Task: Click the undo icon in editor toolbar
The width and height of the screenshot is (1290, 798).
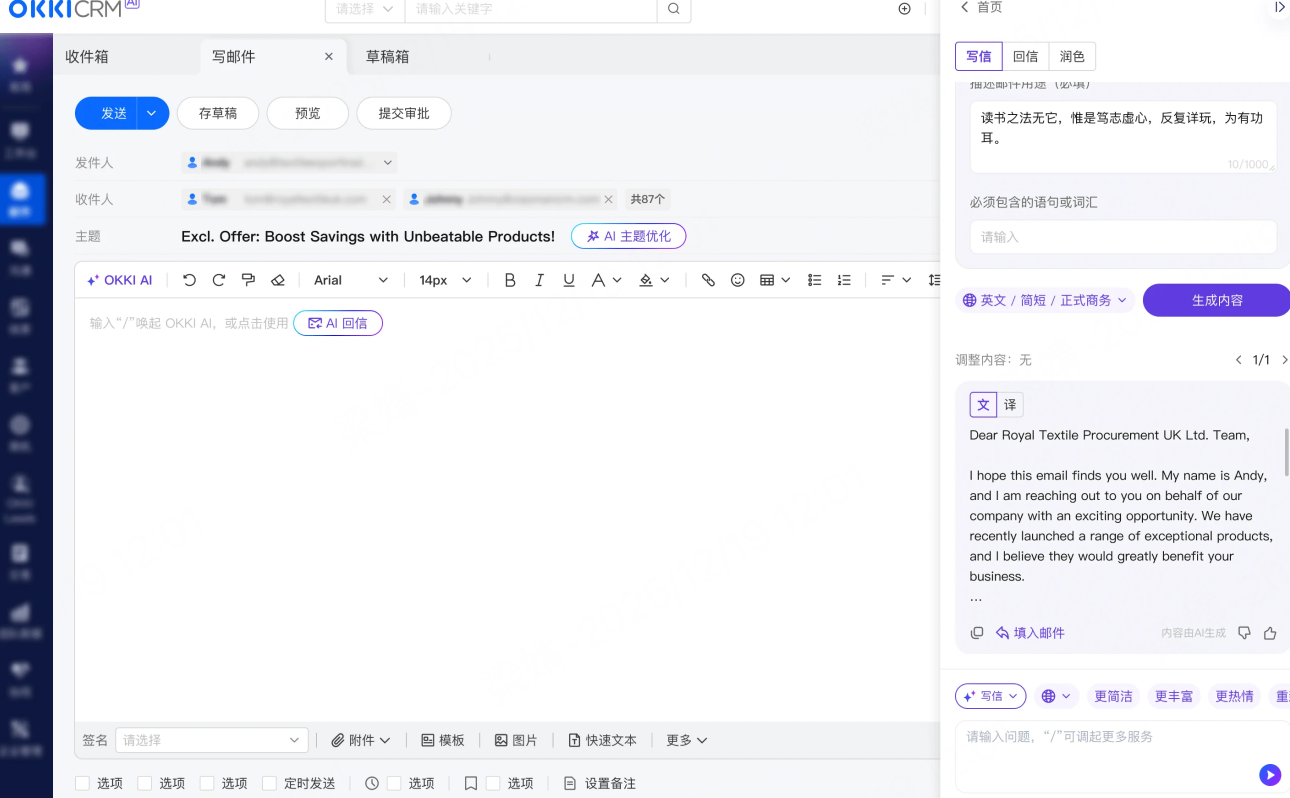Action: pyautogui.click(x=190, y=280)
